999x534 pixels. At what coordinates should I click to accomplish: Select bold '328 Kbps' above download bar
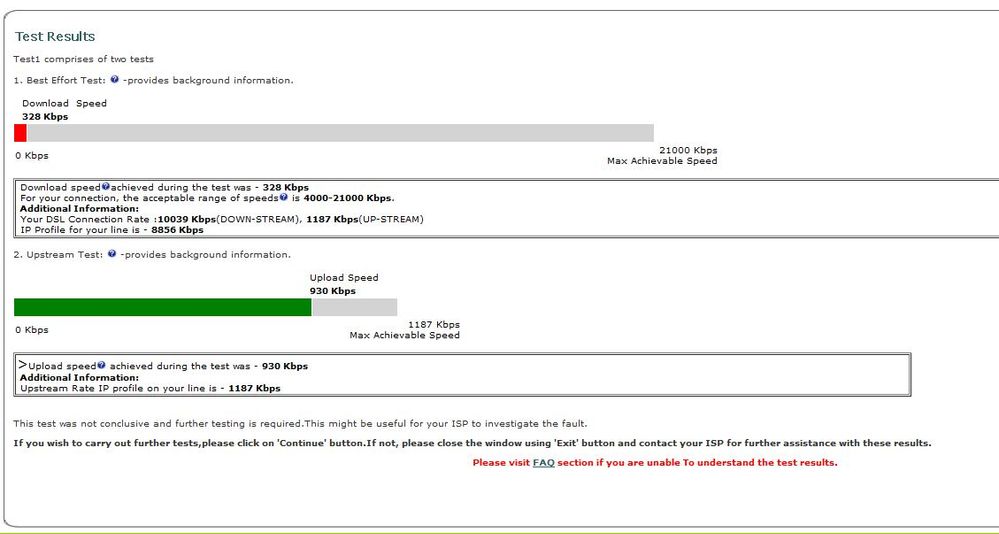(x=45, y=117)
